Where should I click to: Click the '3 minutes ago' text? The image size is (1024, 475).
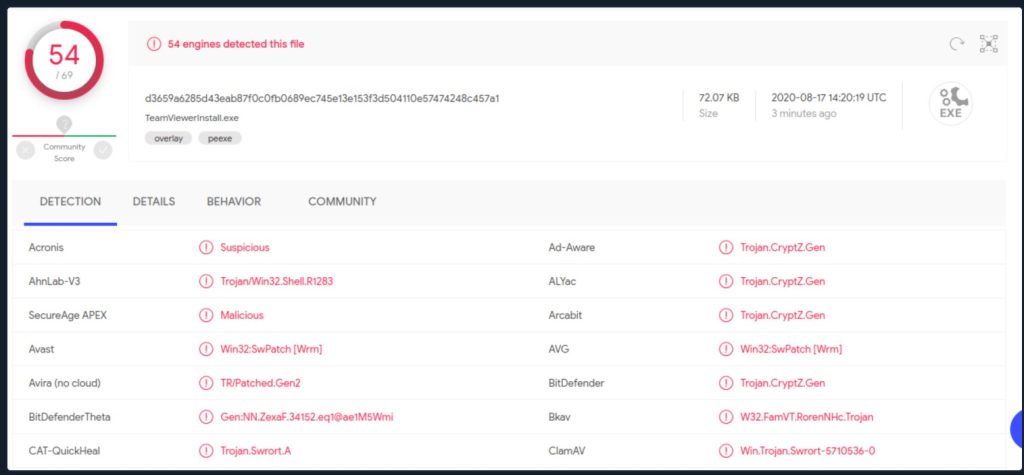pos(803,114)
